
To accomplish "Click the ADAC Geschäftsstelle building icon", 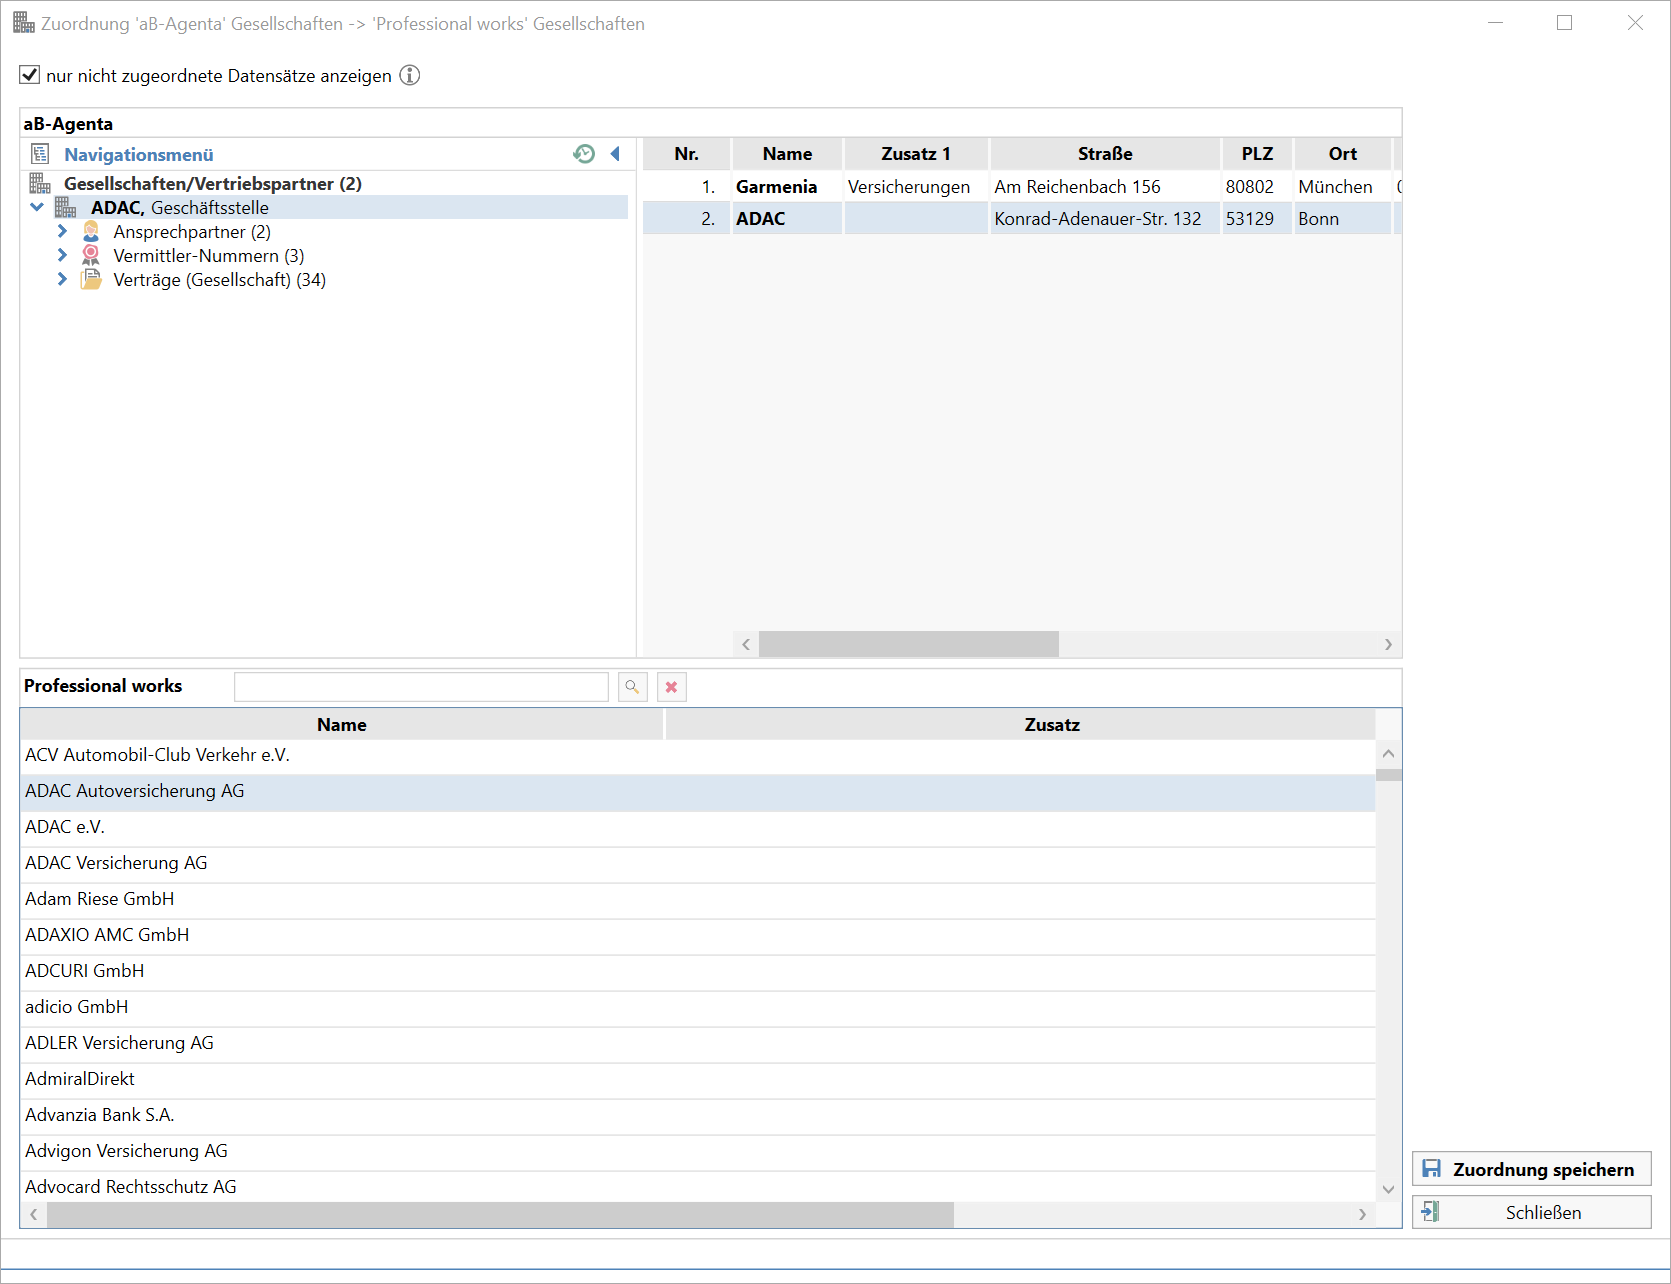I will [x=66, y=208].
